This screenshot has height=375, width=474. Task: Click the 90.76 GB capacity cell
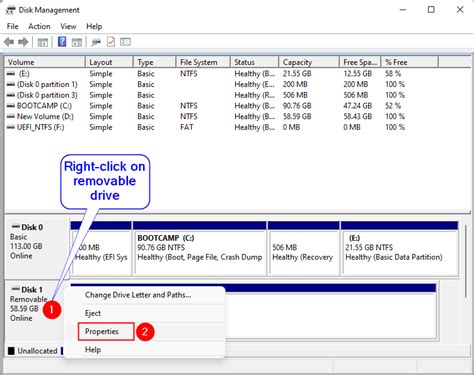[297, 106]
